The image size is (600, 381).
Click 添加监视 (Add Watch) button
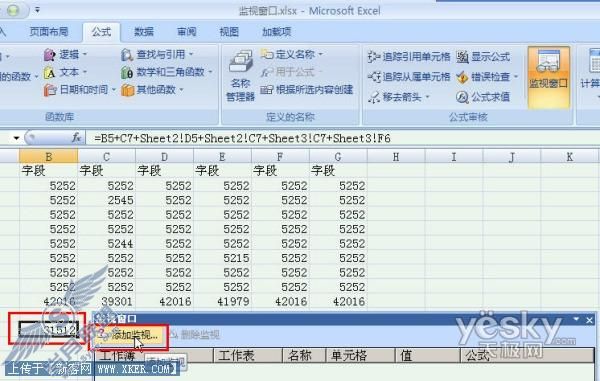pyautogui.click(x=129, y=335)
